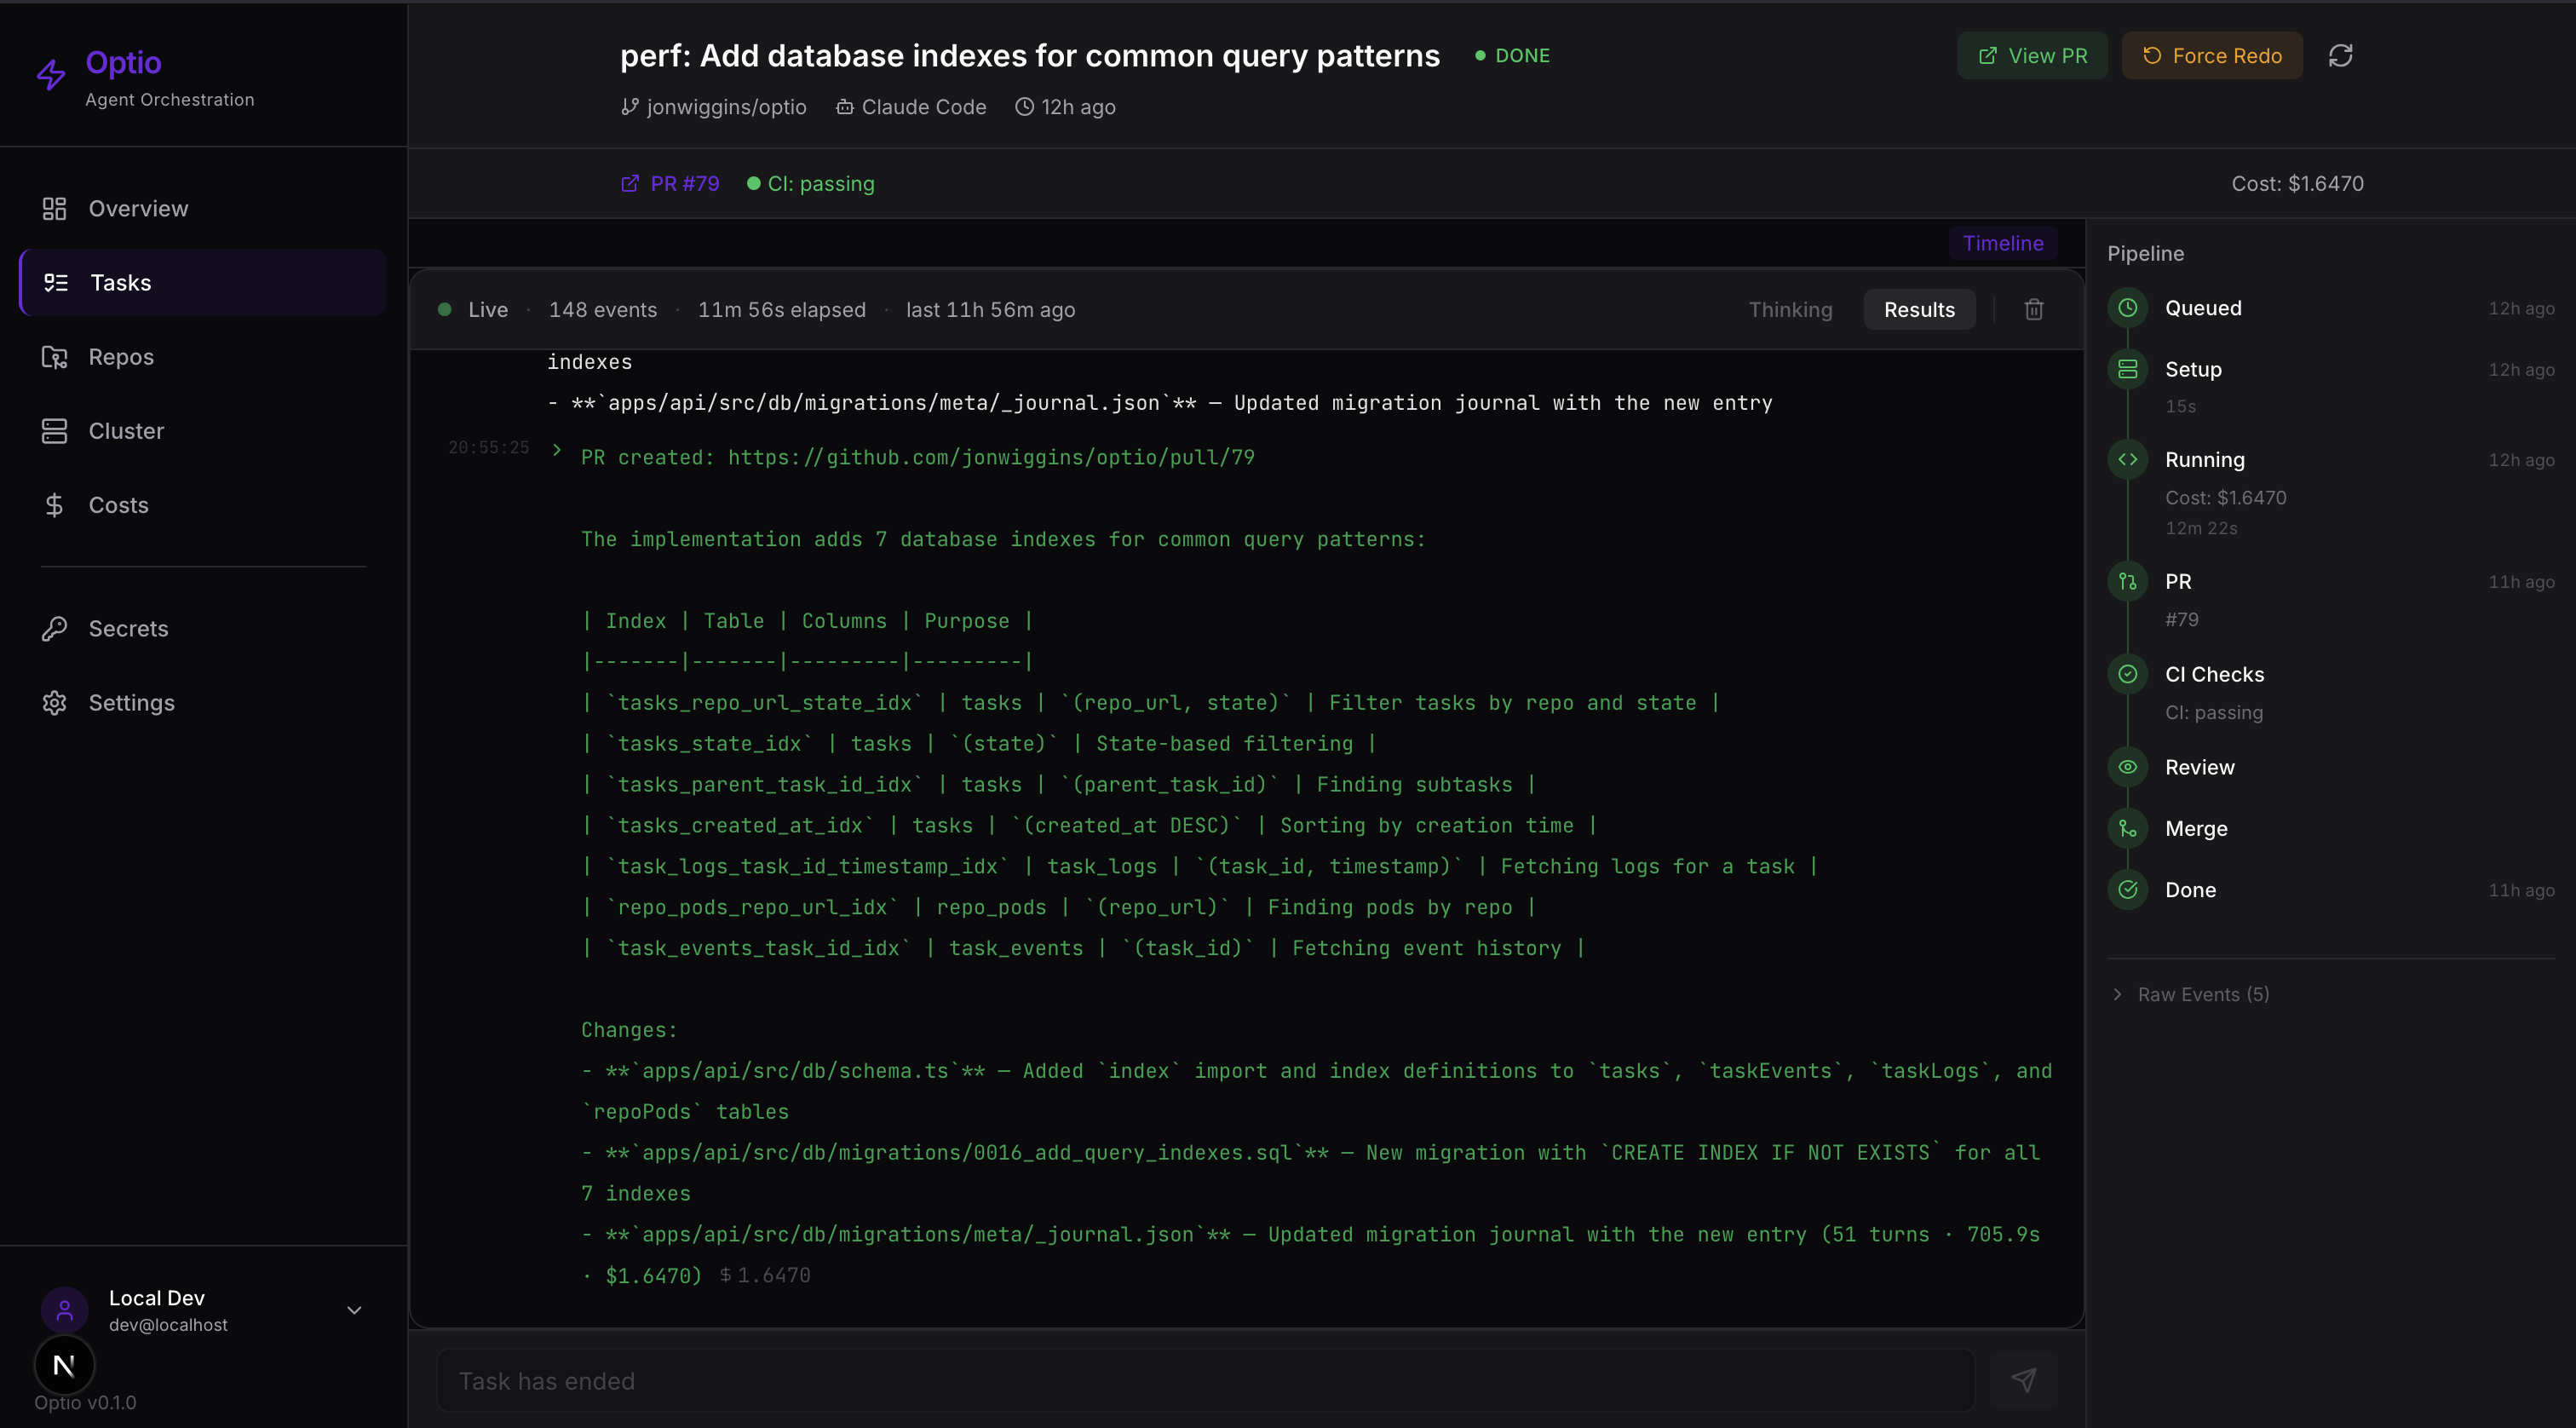
Task: Click the trash icon to clear logs
Action: [x=2033, y=310]
